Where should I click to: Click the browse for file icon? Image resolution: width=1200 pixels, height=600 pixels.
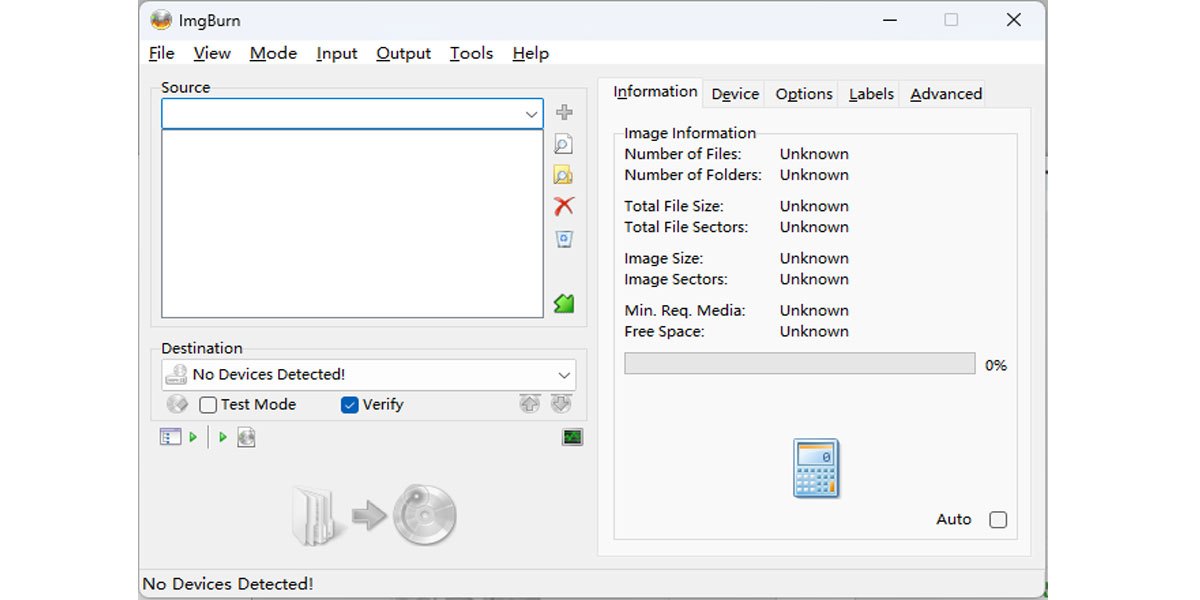[564, 144]
